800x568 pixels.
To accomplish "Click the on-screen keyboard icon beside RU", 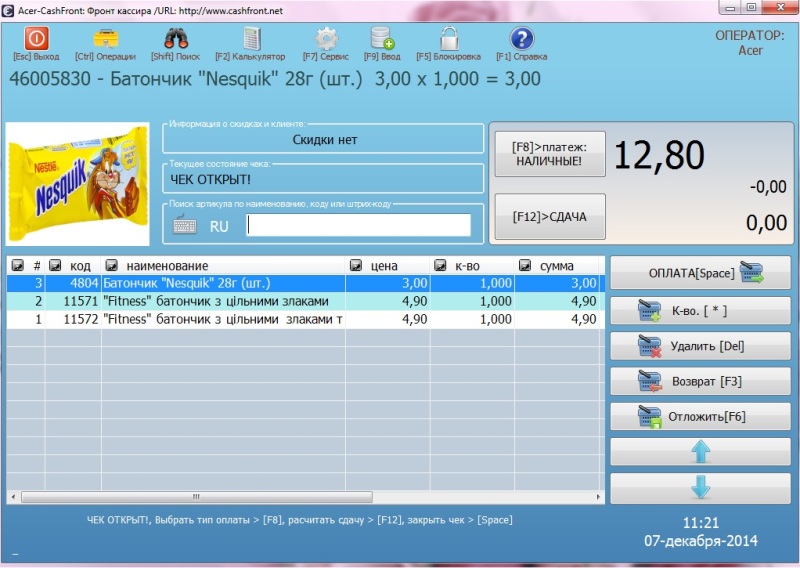I will pyautogui.click(x=185, y=226).
